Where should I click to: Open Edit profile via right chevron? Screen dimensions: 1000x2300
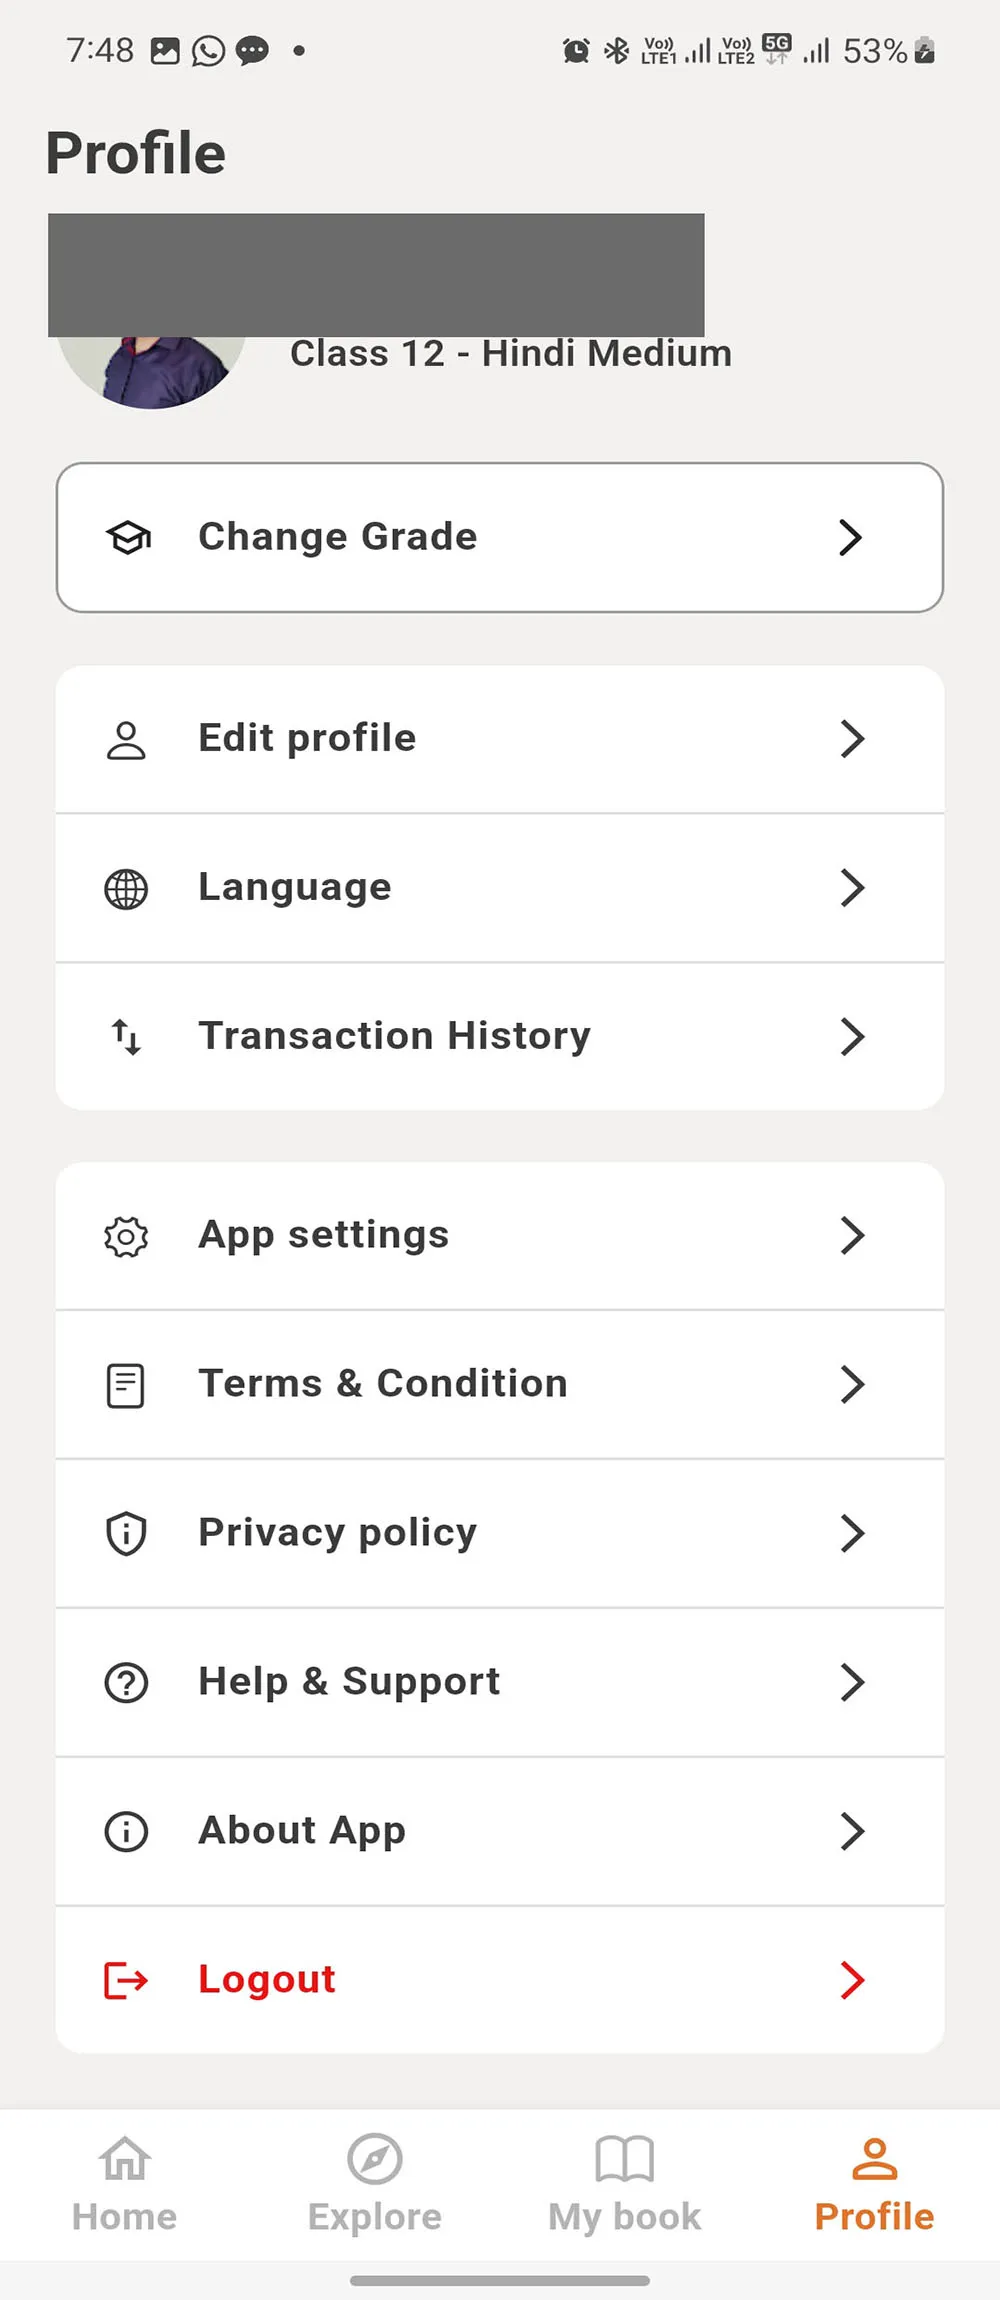[x=852, y=740]
